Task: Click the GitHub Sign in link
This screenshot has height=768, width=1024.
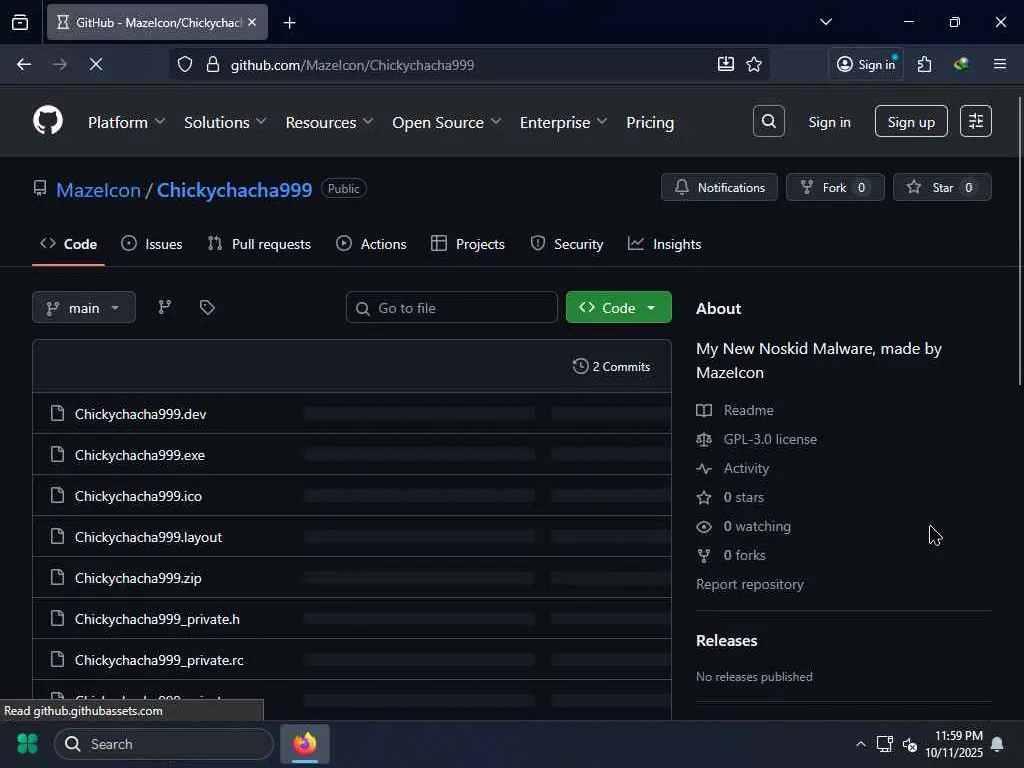Action: [829, 122]
